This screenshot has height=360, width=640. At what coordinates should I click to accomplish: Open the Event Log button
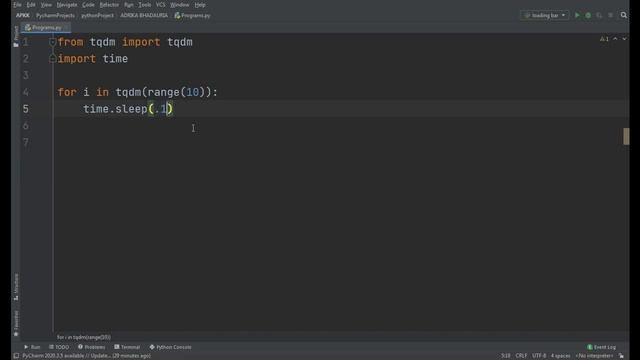click(x=602, y=347)
